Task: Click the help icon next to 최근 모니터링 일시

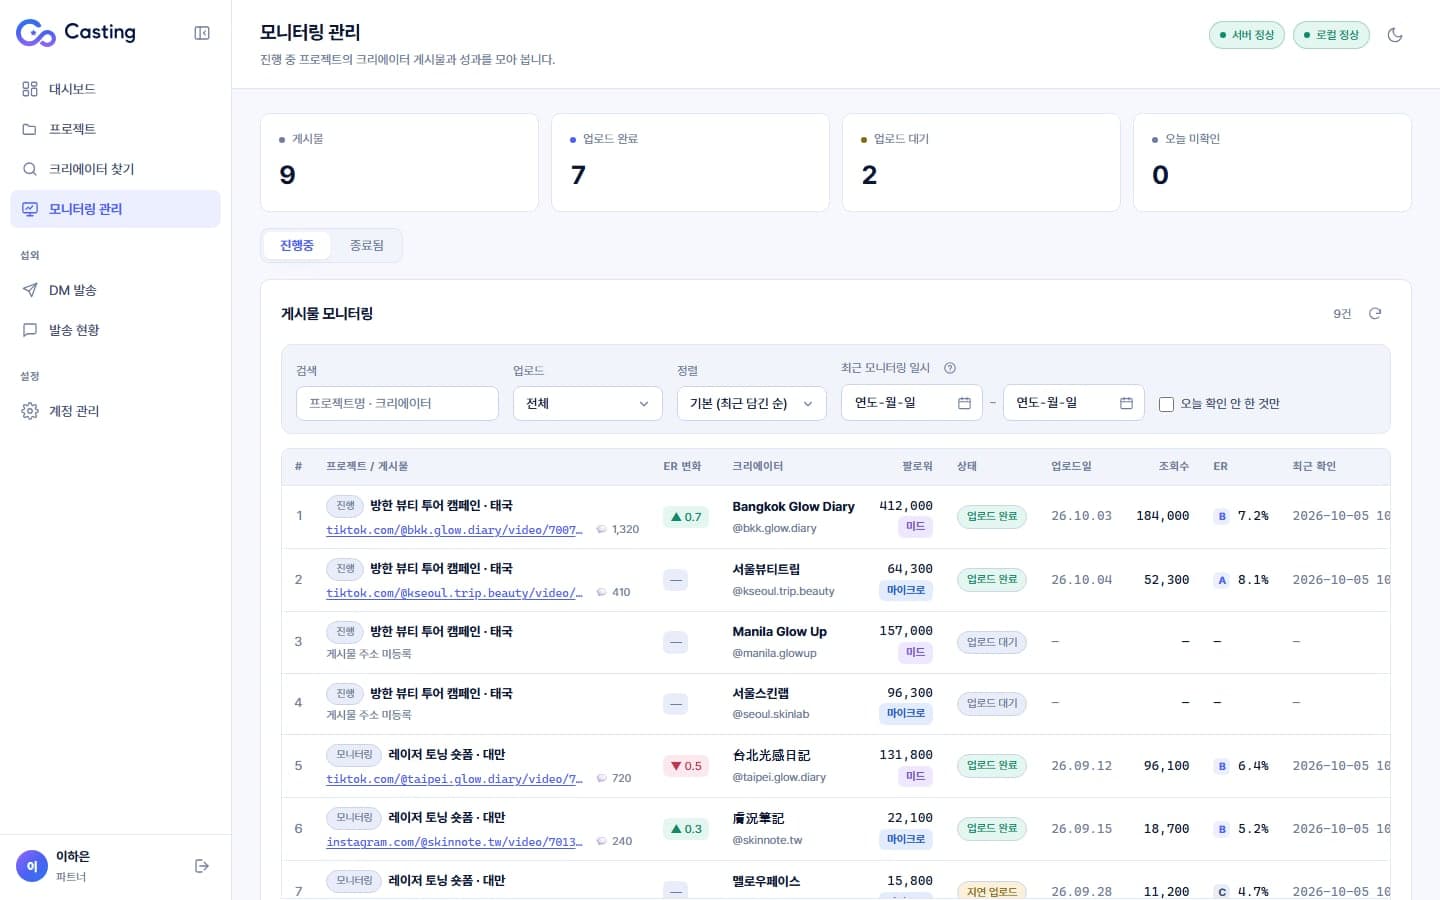Action: point(950,368)
